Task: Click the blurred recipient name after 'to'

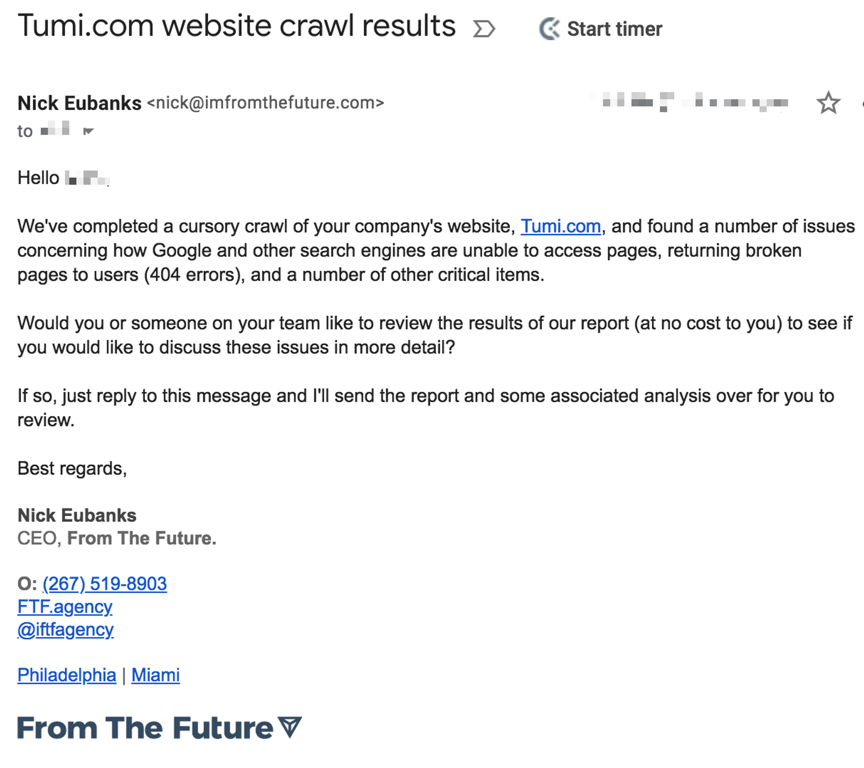Action: [56, 130]
